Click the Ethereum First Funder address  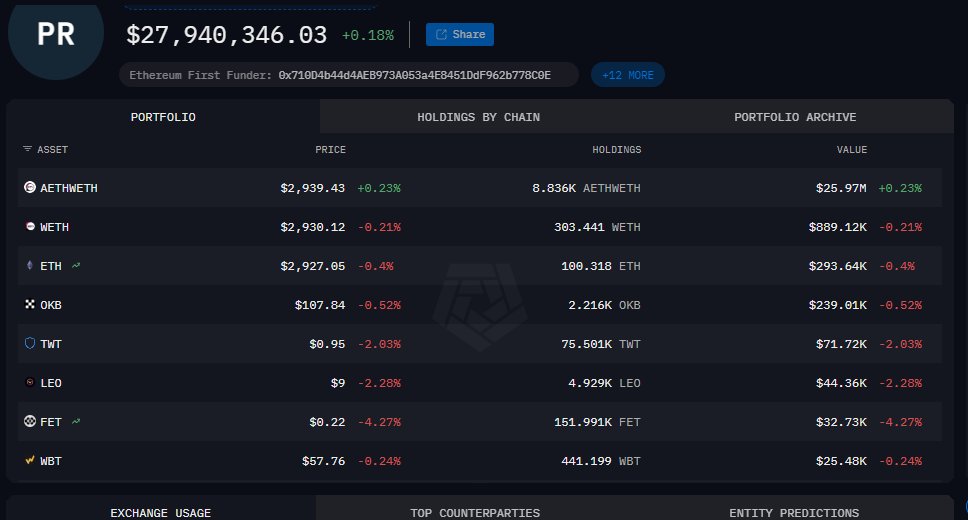[414, 75]
